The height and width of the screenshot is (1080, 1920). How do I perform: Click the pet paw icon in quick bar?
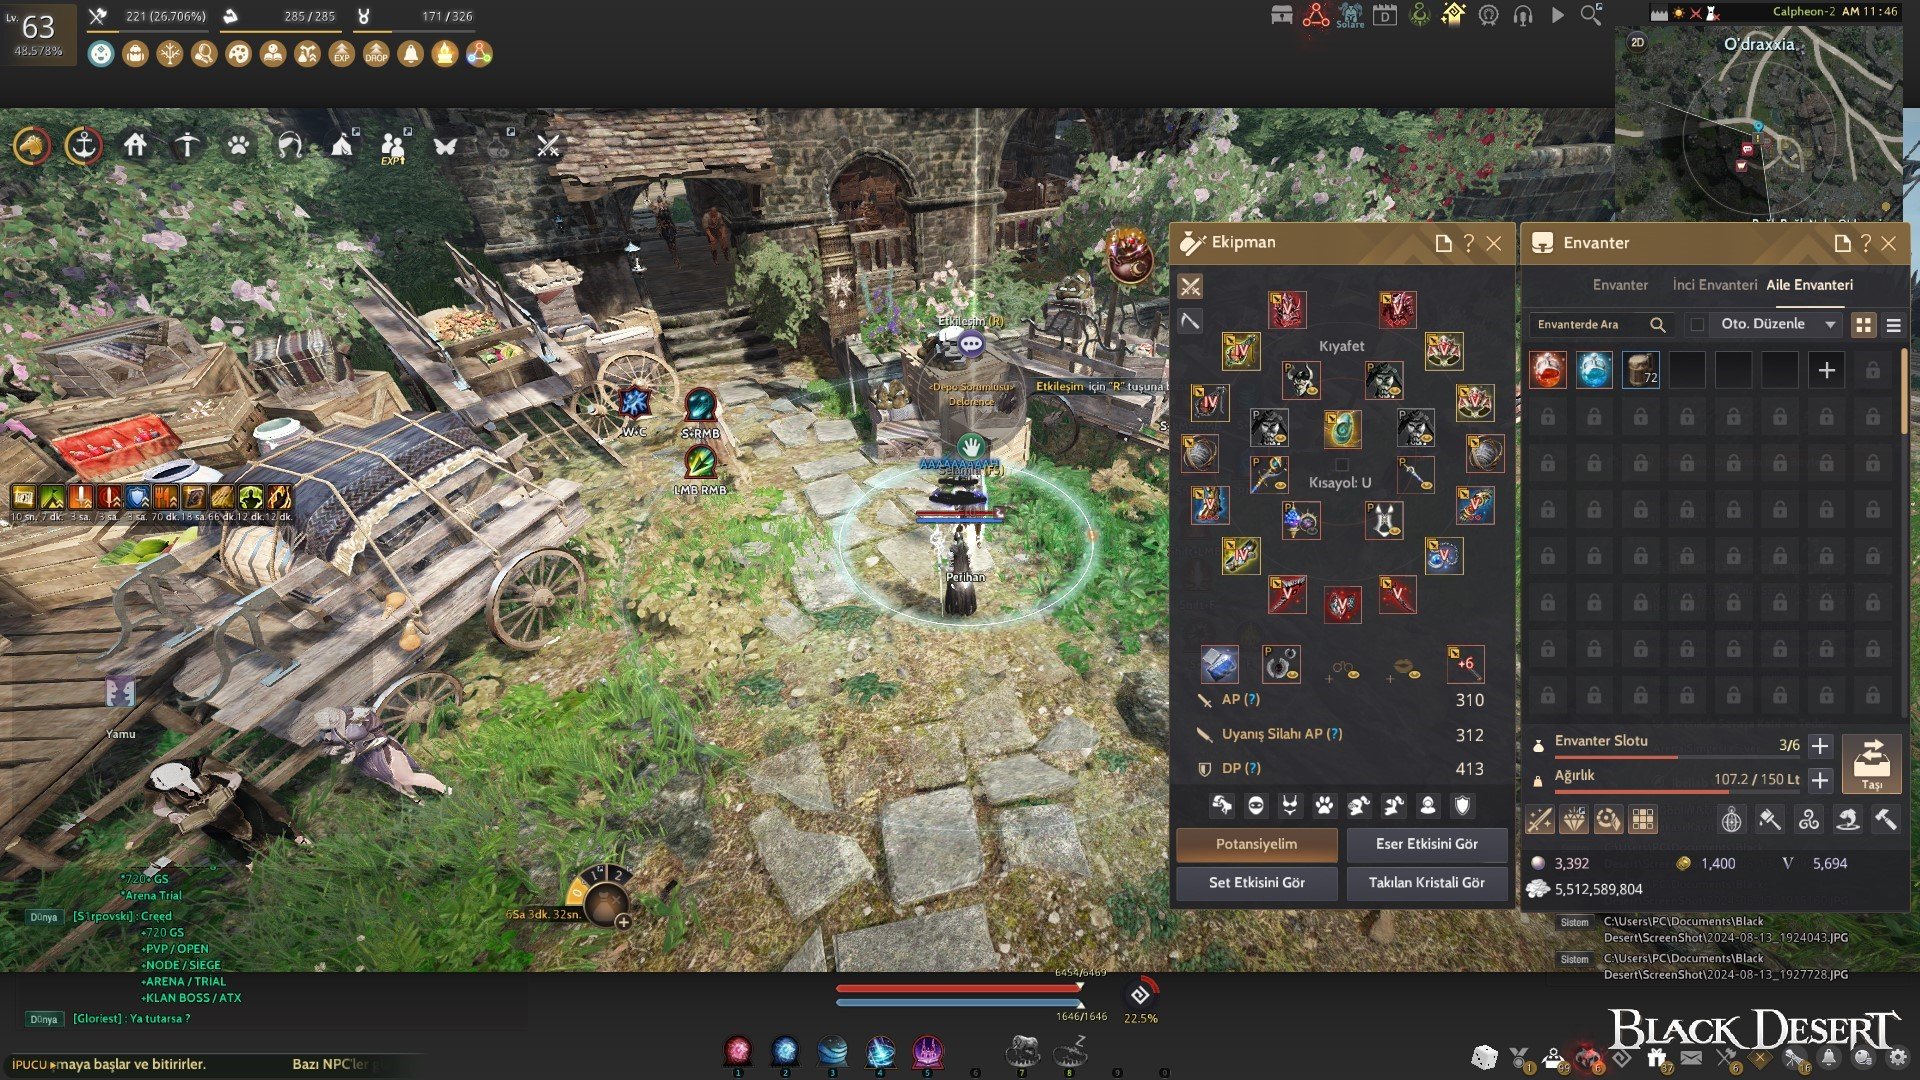point(238,146)
